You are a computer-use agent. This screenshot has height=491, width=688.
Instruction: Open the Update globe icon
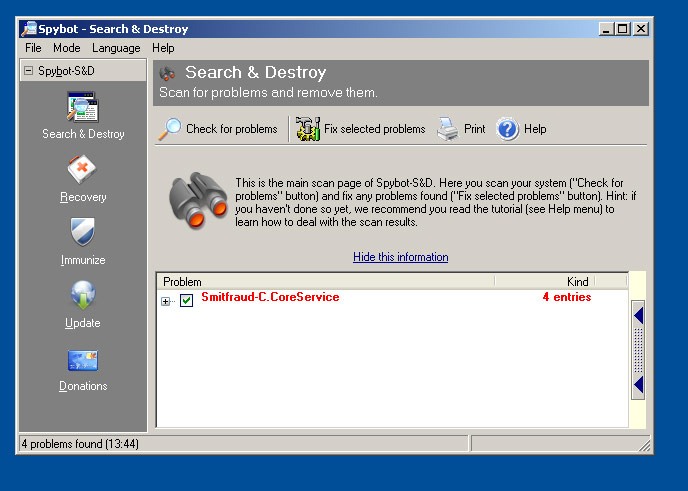coord(82,295)
